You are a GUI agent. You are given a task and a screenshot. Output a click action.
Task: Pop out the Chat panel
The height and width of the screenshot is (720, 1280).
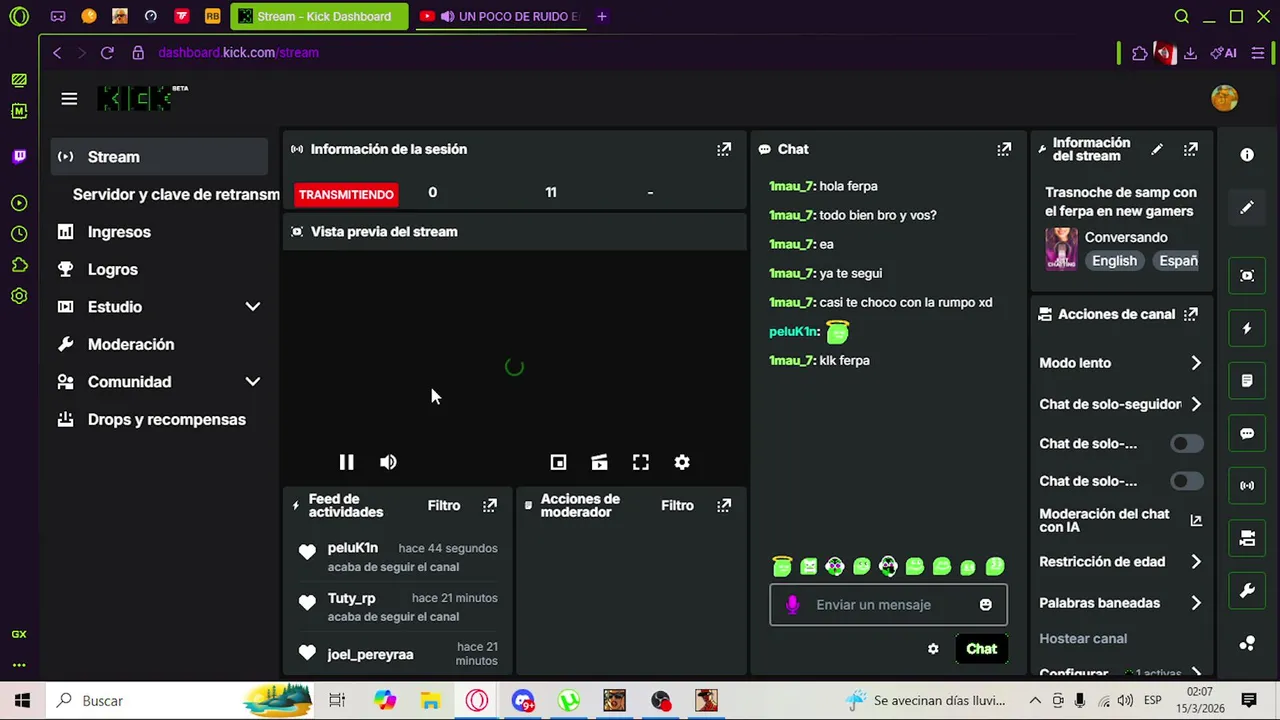[1004, 149]
